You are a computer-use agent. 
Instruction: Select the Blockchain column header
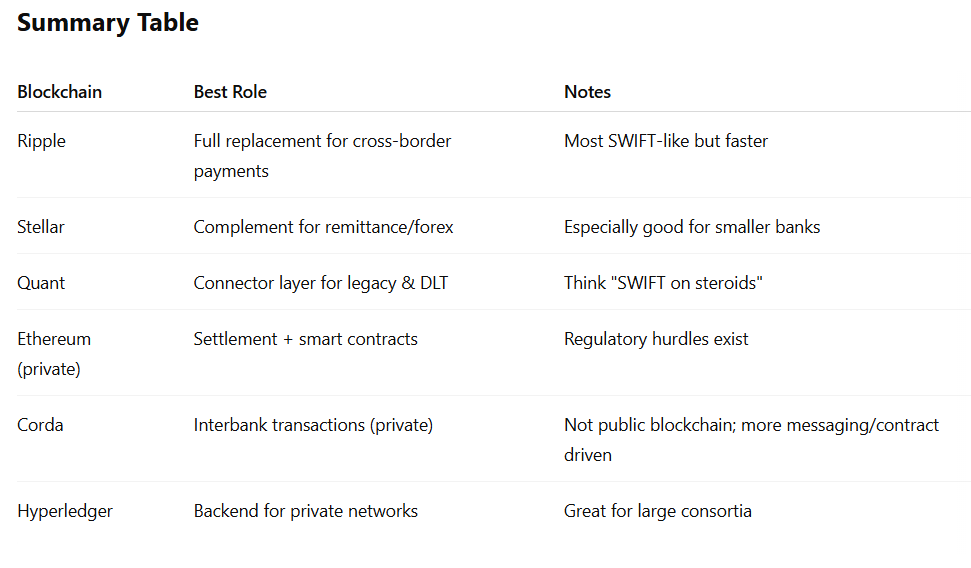[59, 92]
